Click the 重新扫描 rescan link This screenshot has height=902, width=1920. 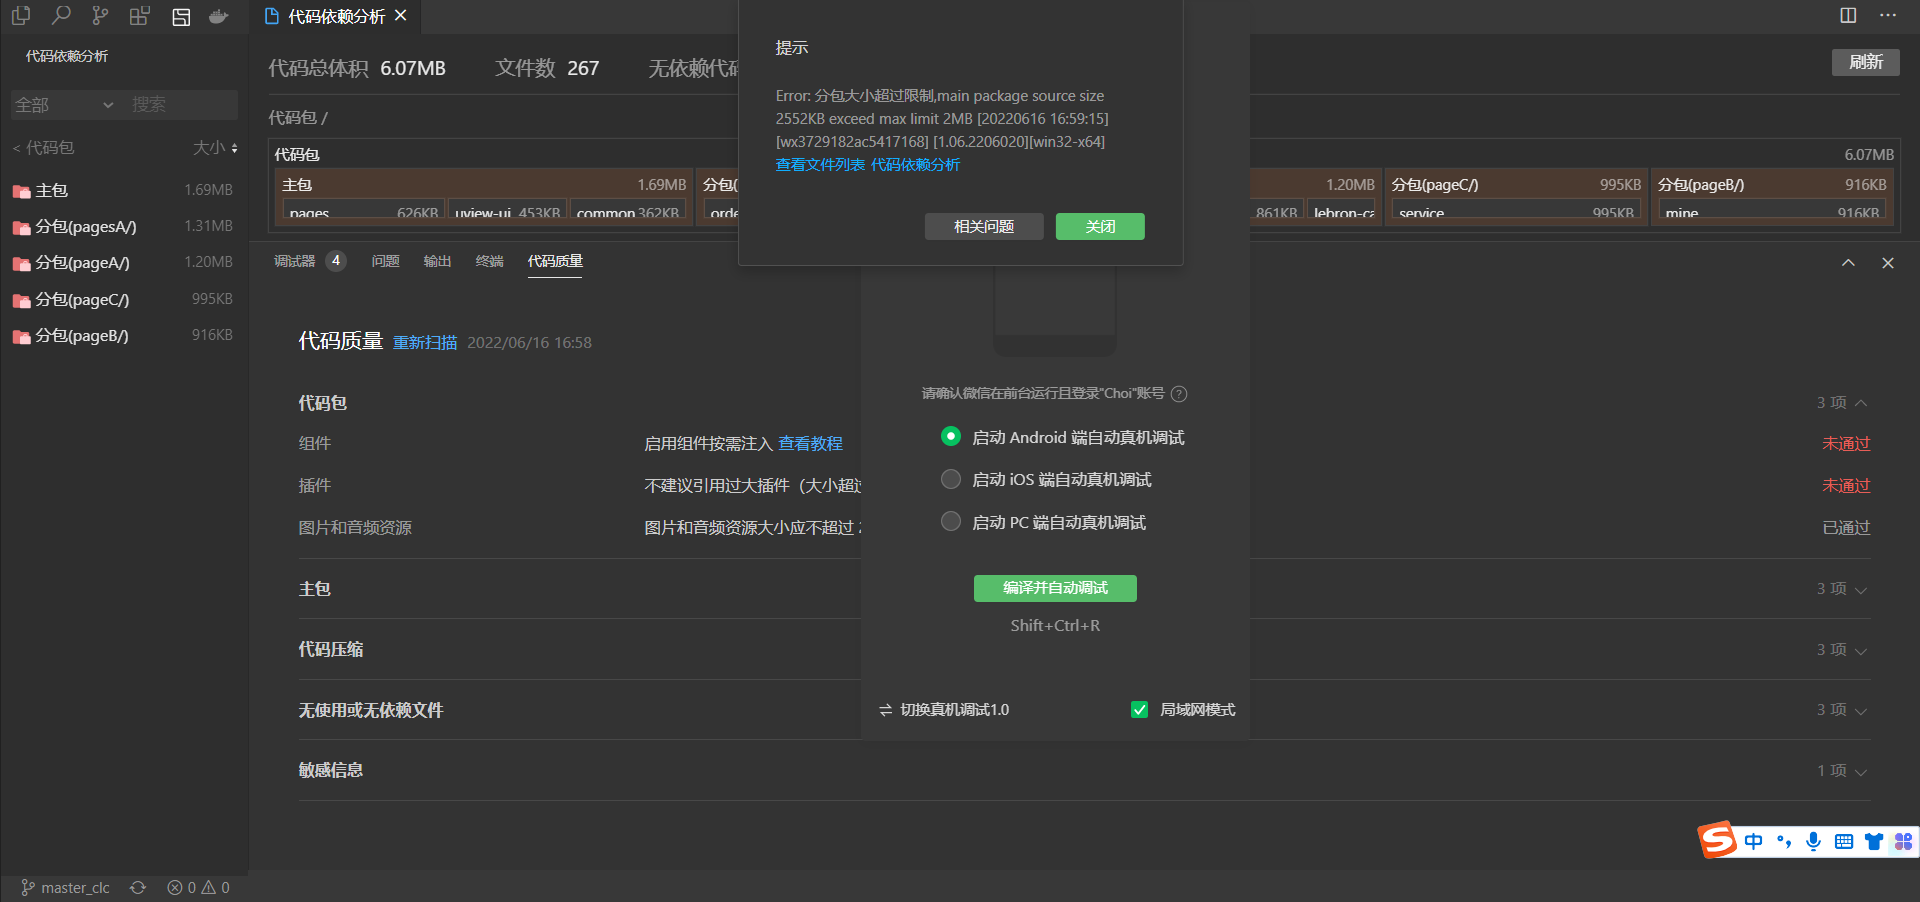pos(425,343)
